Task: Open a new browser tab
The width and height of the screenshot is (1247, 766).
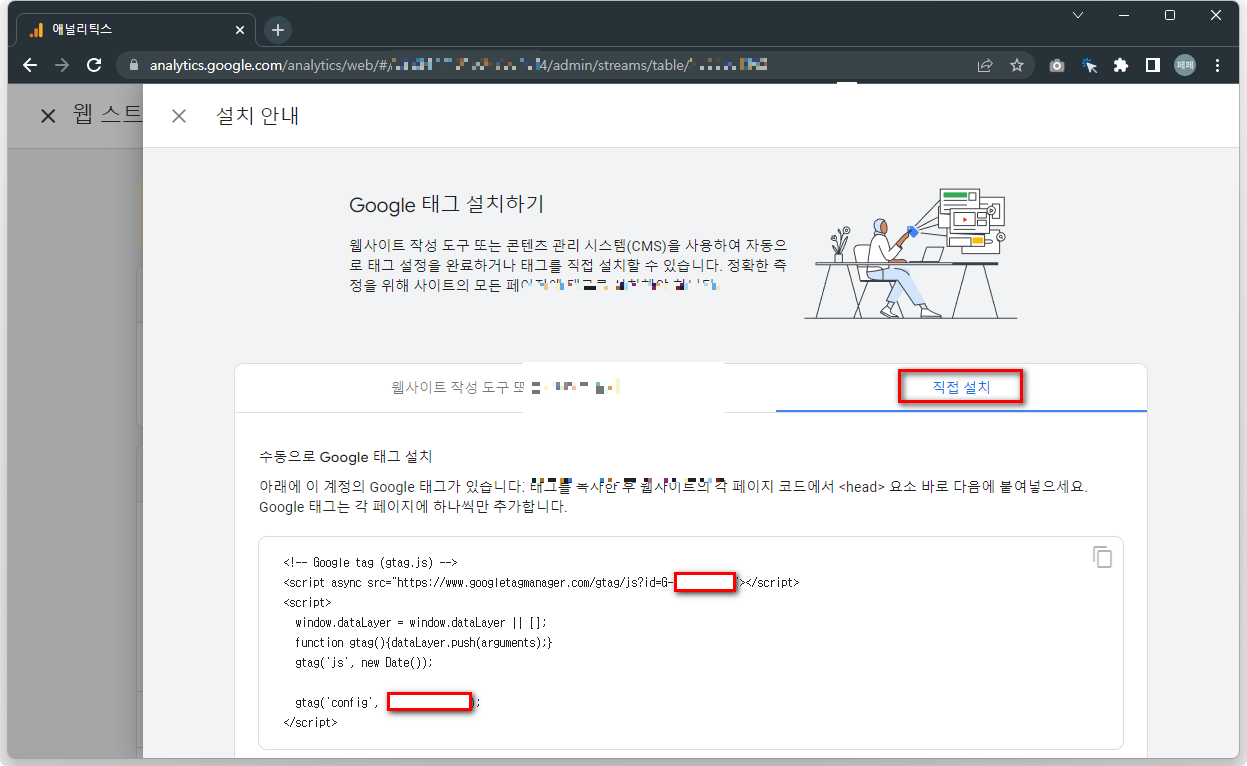Action: click(276, 30)
